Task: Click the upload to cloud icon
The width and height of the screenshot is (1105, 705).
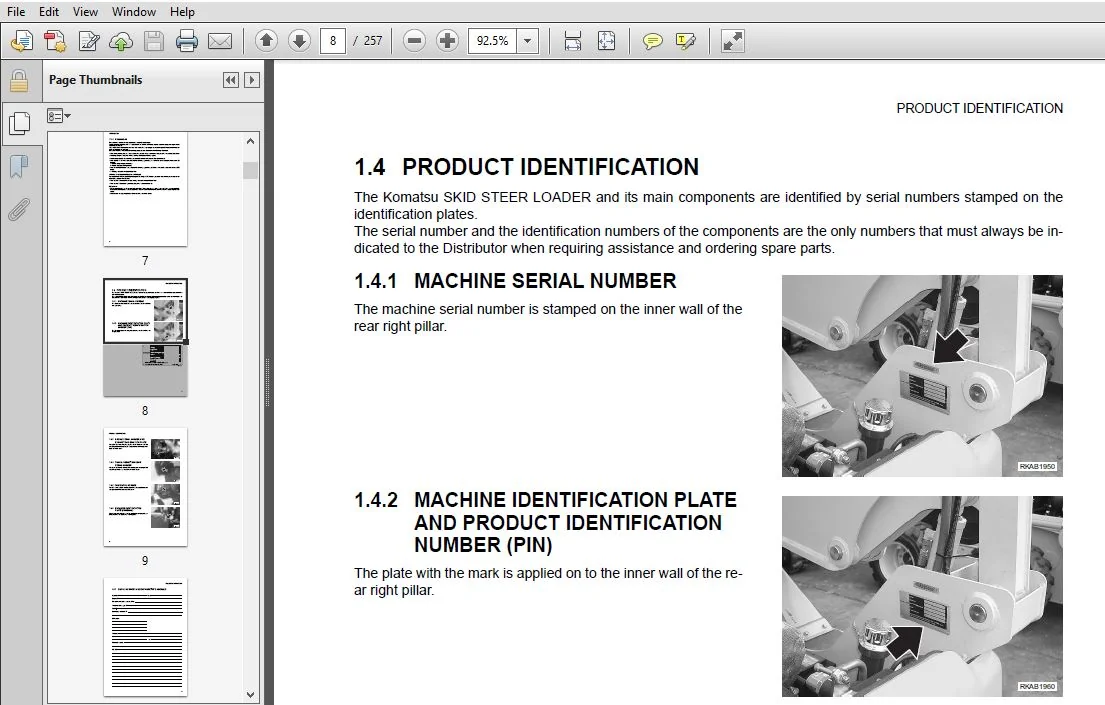Action: (x=121, y=41)
